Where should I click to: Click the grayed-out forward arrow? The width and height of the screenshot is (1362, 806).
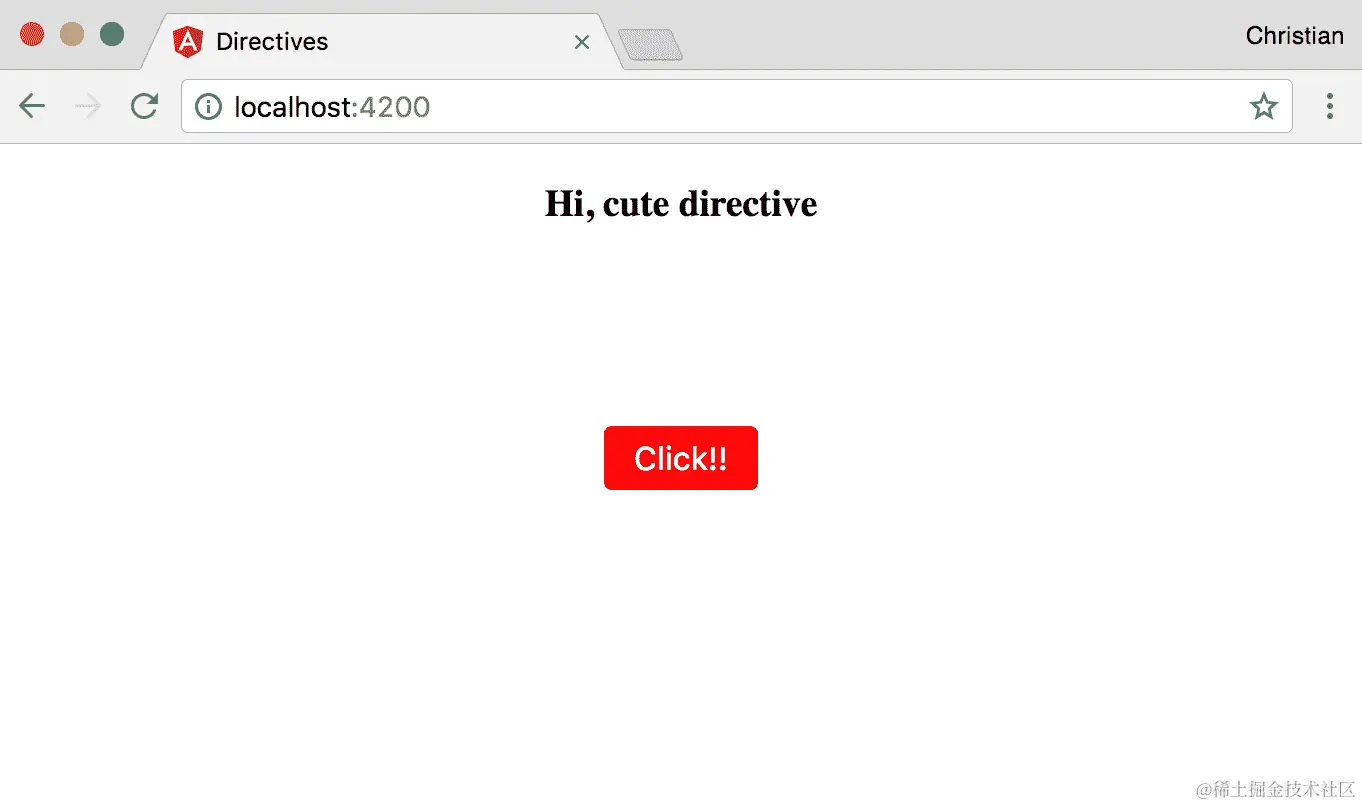pos(88,106)
